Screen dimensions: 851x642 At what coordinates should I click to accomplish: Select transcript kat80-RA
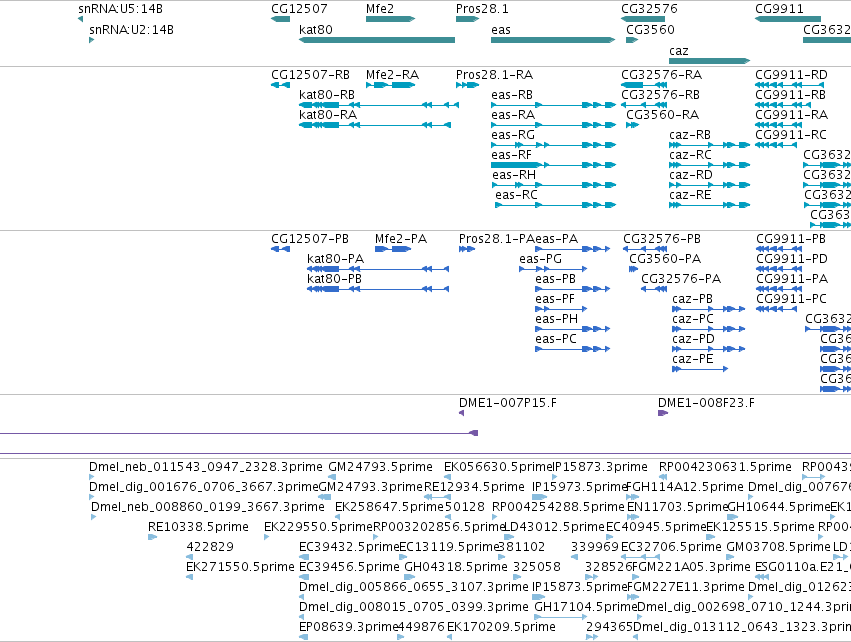pyautogui.click(x=328, y=115)
